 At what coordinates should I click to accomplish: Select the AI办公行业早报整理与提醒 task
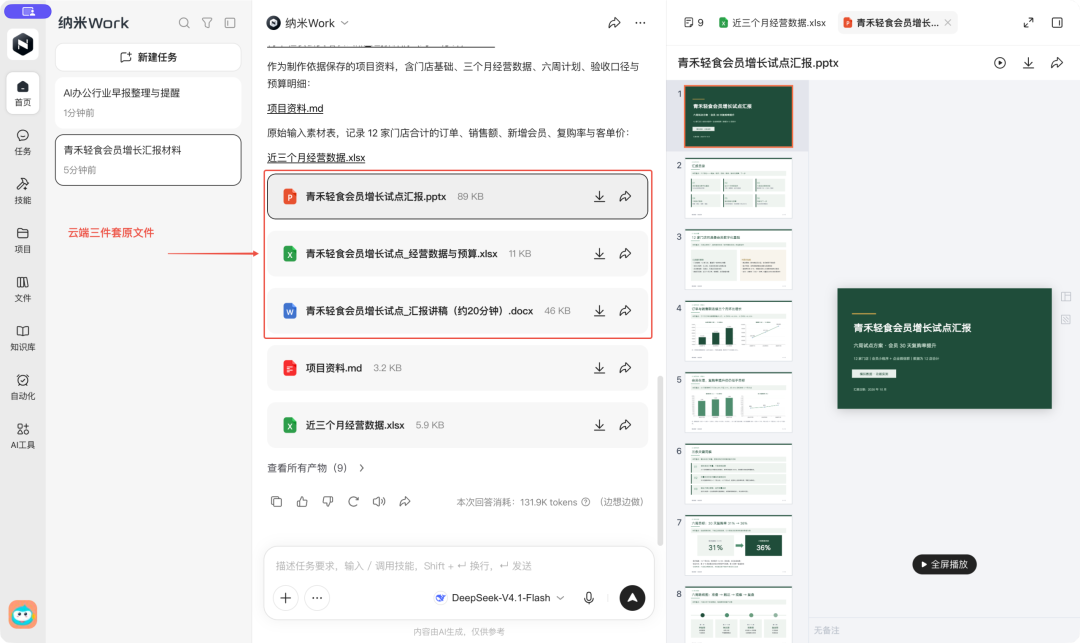148,102
